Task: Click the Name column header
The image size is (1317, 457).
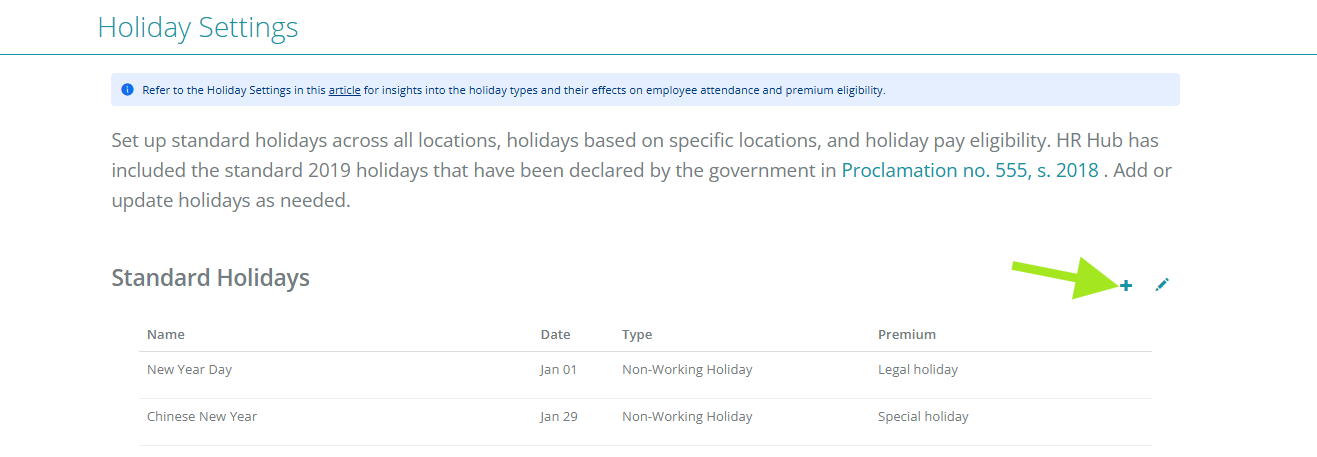Action: pyautogui.click(x=166, y=334)
